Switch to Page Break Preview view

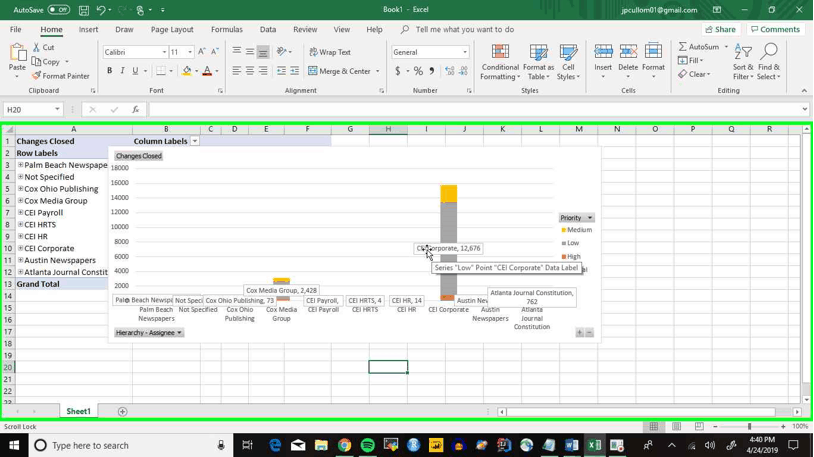(x=699, y=426)
